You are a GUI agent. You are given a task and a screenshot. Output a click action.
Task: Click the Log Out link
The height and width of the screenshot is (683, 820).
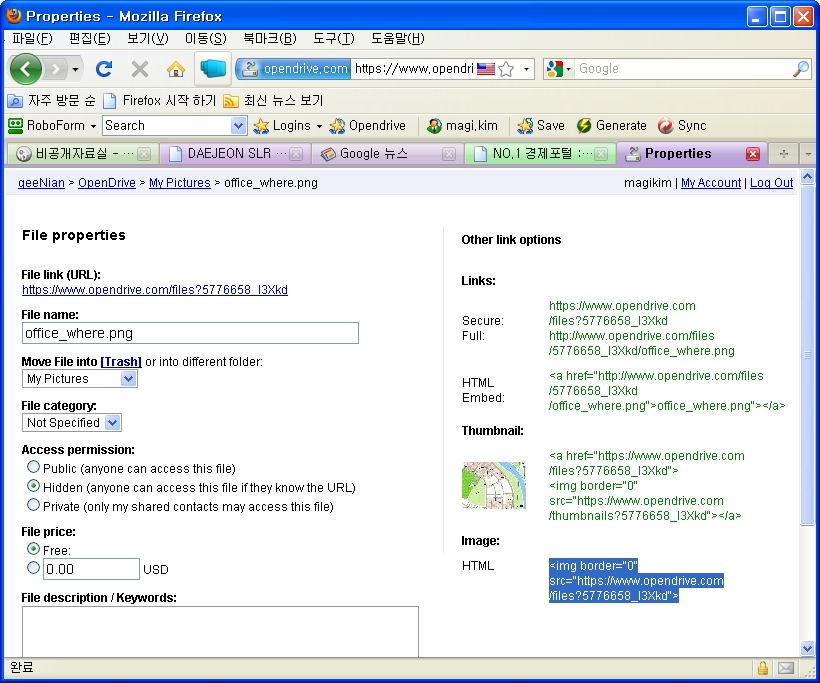click(771, 183)
